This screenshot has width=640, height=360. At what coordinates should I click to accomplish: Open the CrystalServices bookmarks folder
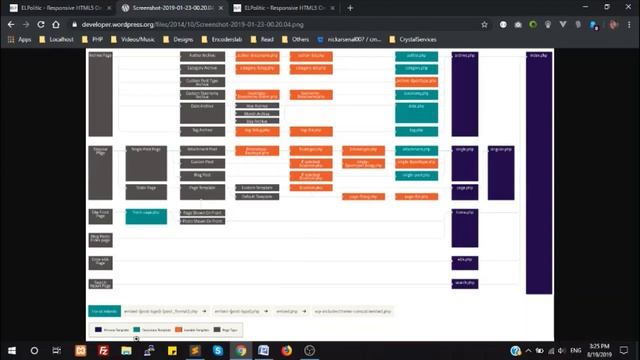413,40
